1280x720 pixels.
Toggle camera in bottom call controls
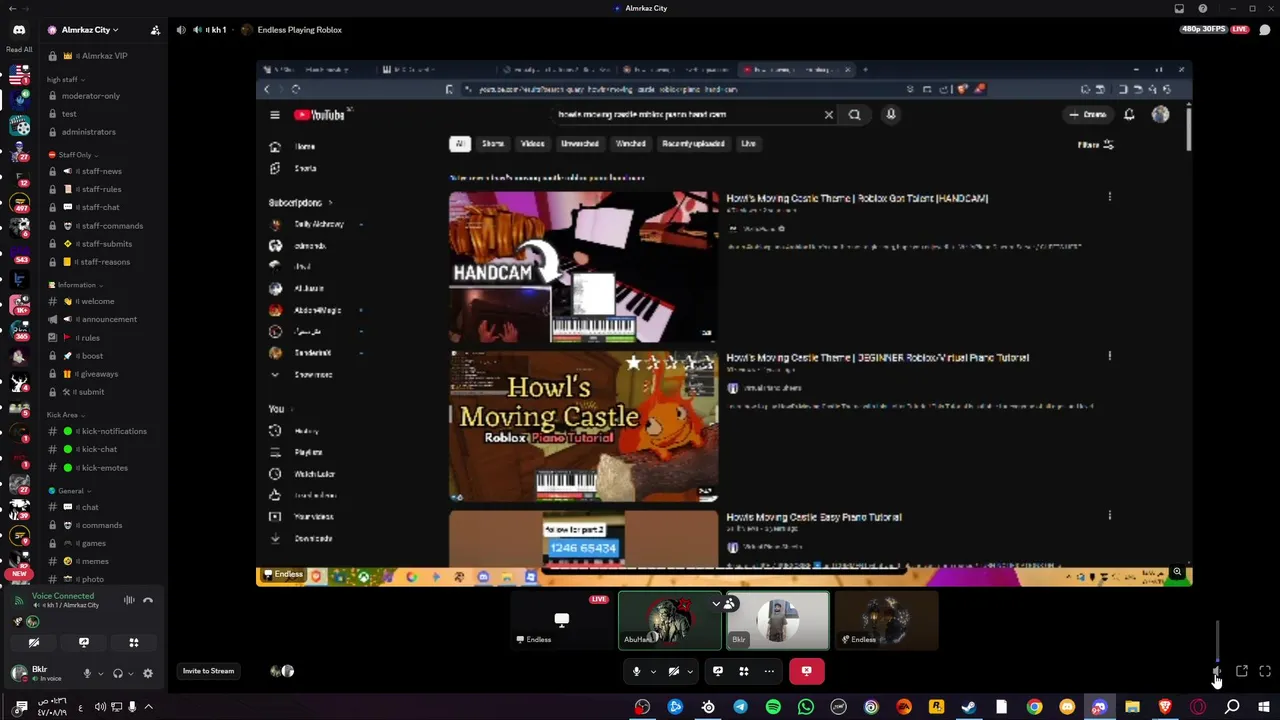click(x=674, y=671)
